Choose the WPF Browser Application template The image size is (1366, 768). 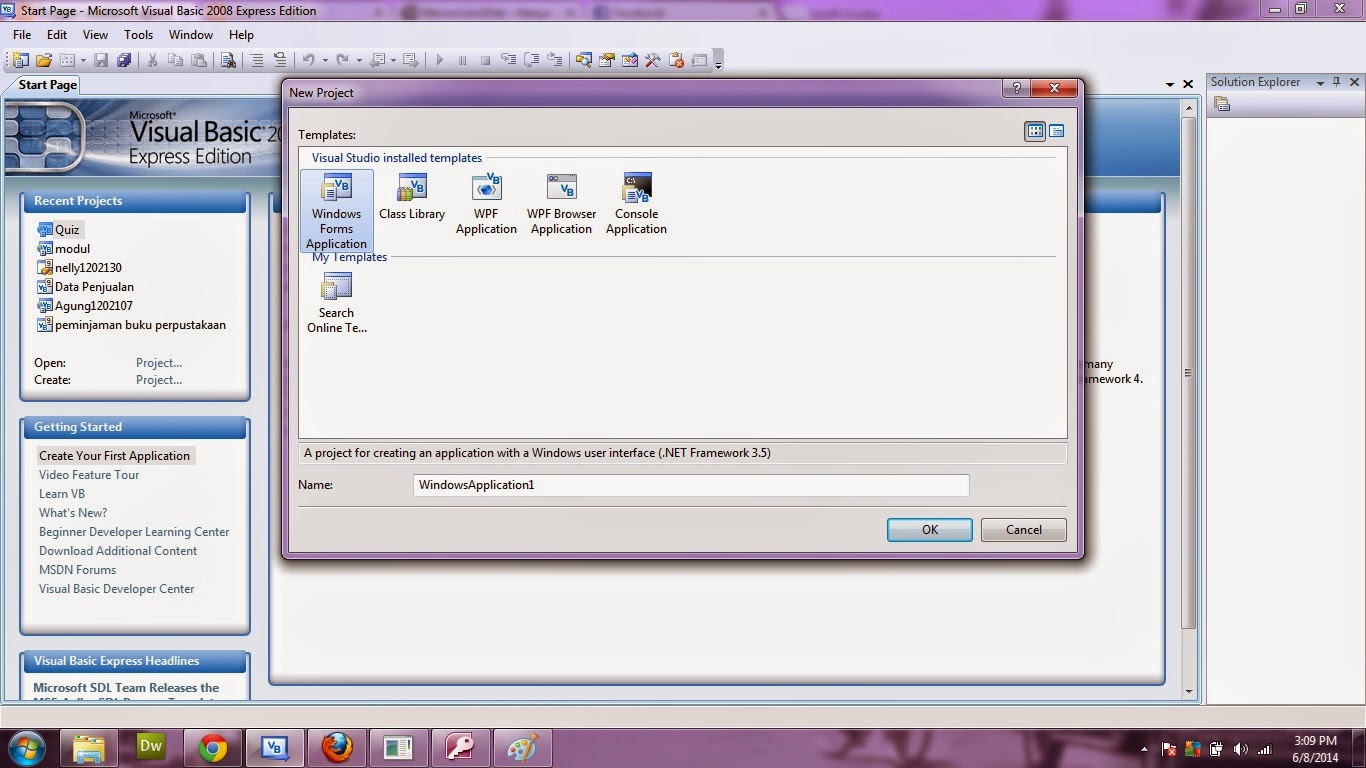[x=561, y=205]
